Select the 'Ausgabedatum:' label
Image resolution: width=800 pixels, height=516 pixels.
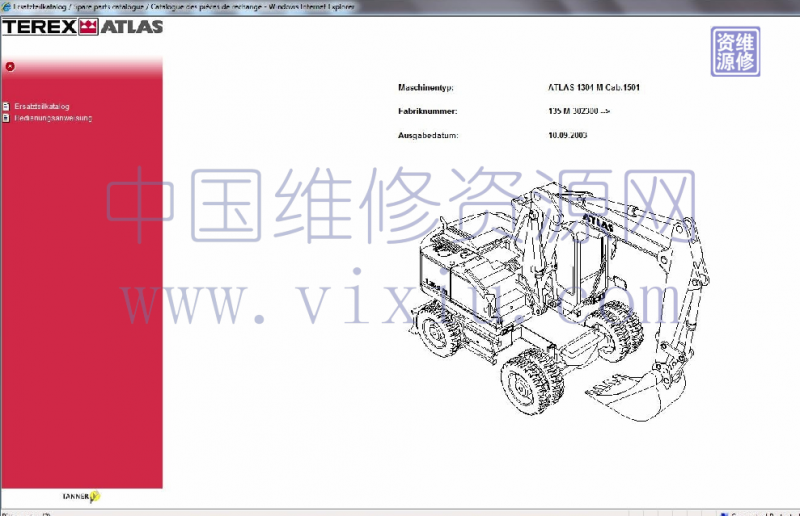428,135
